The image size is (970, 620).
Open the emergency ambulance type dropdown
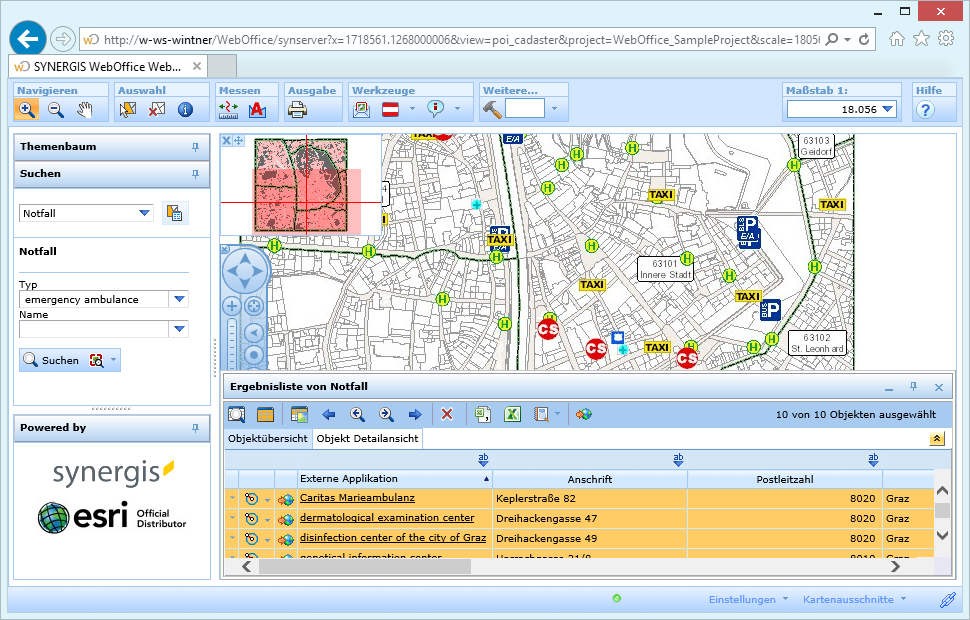click(x=179, y=298)
